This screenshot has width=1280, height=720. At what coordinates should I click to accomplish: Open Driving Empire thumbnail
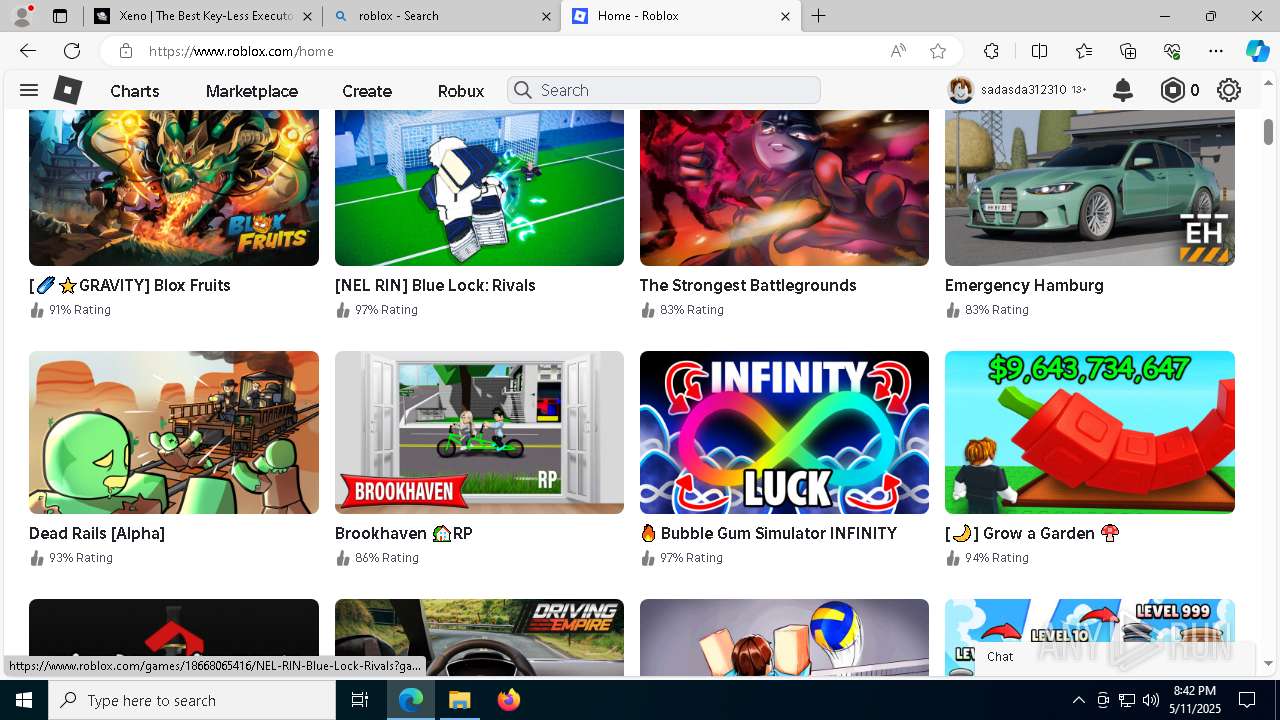pyautogui.click(x=479, y=638)
